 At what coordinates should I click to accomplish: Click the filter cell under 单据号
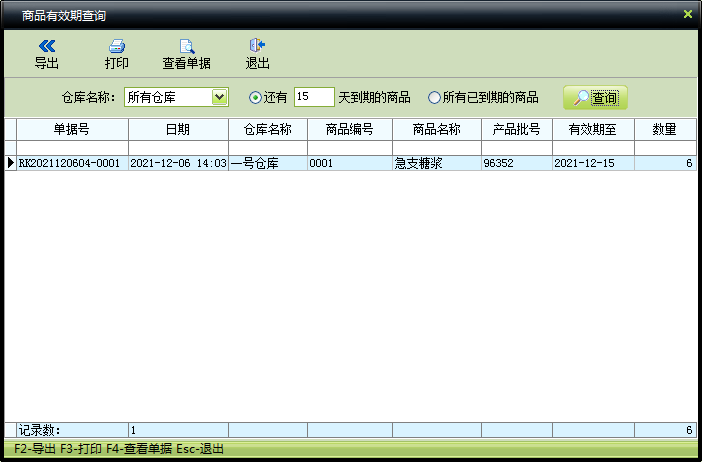pos(73,148)
